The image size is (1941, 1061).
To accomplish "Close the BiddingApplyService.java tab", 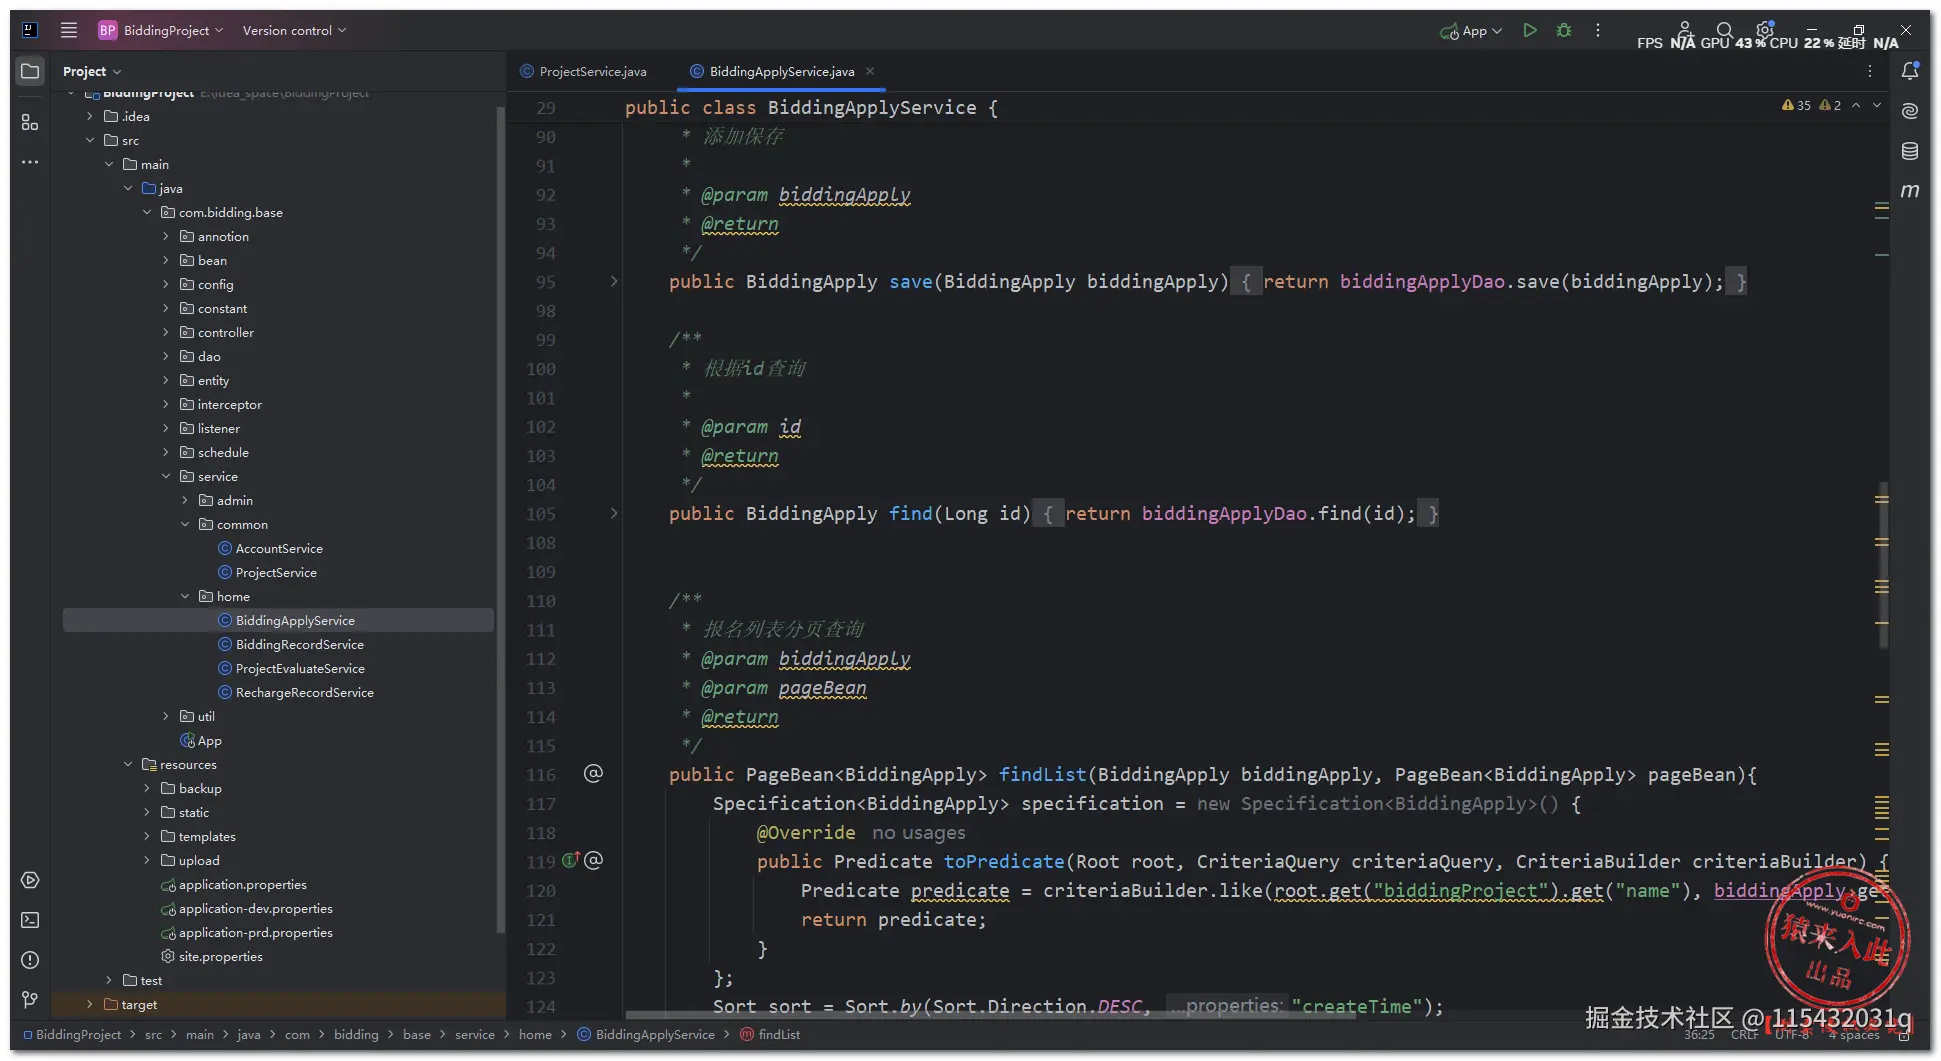I will click(x=870, y=71).
